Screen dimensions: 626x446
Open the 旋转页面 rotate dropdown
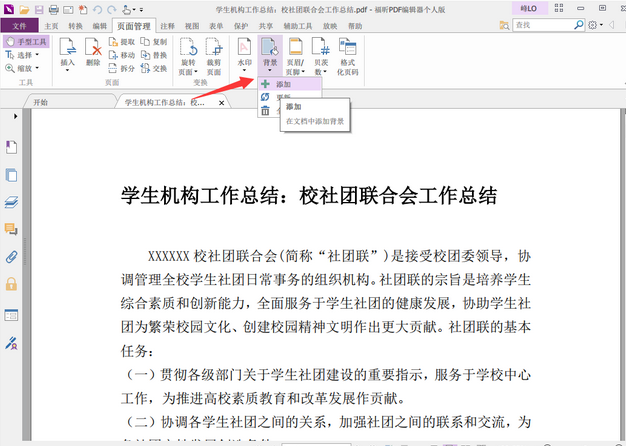click(x=188, y=57)
